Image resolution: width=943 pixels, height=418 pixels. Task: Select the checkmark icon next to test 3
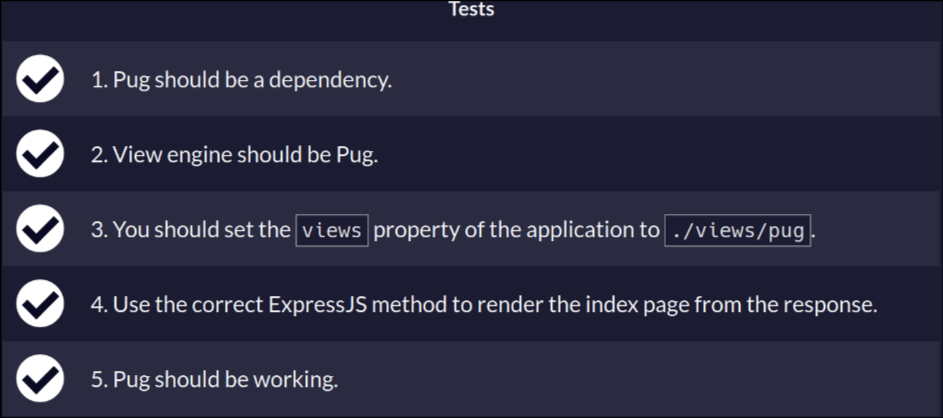tap(40, 229)
